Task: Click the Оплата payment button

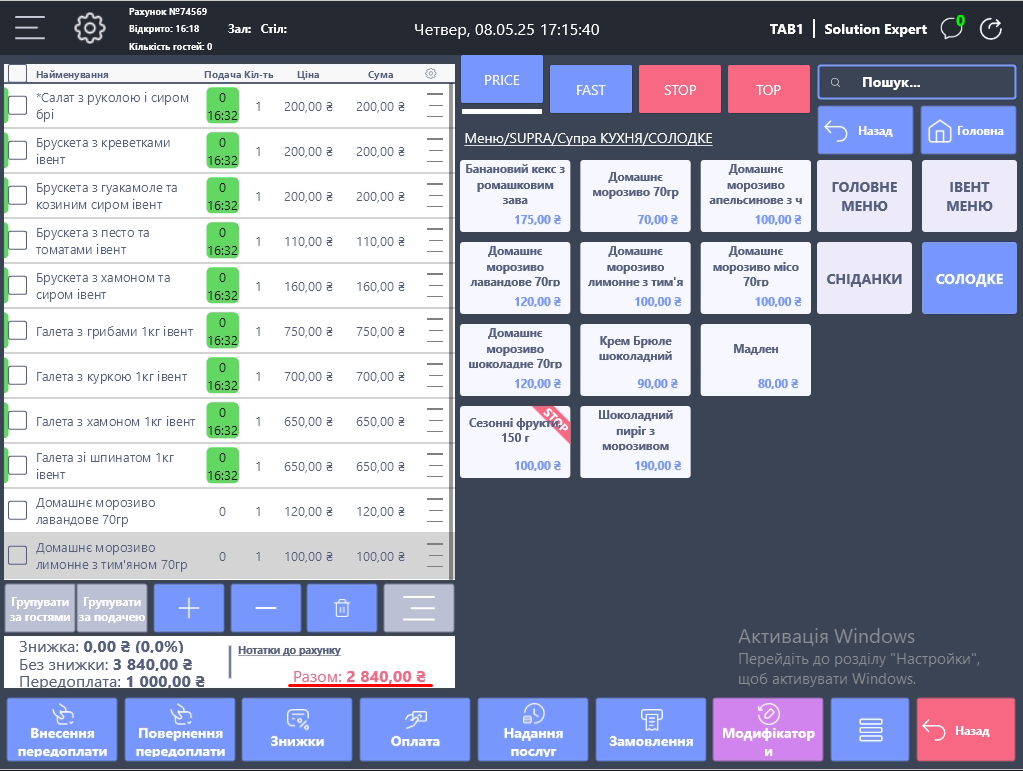Action: pyautogui.click(x=415, y=732)
